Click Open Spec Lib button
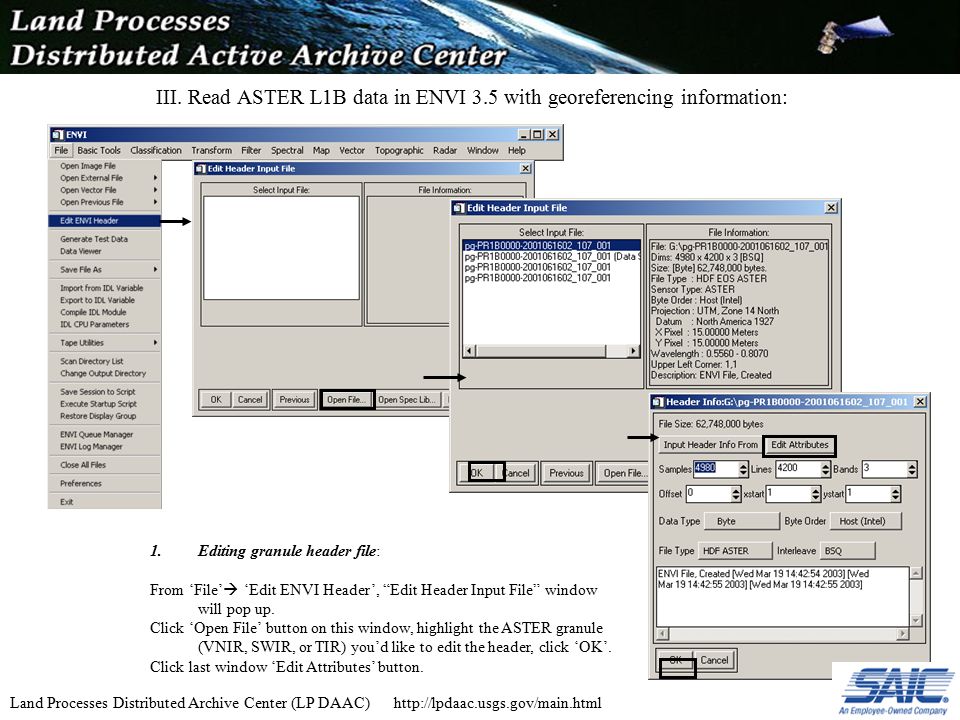Viewport: 960px width, 720px height. click(407, 400)
